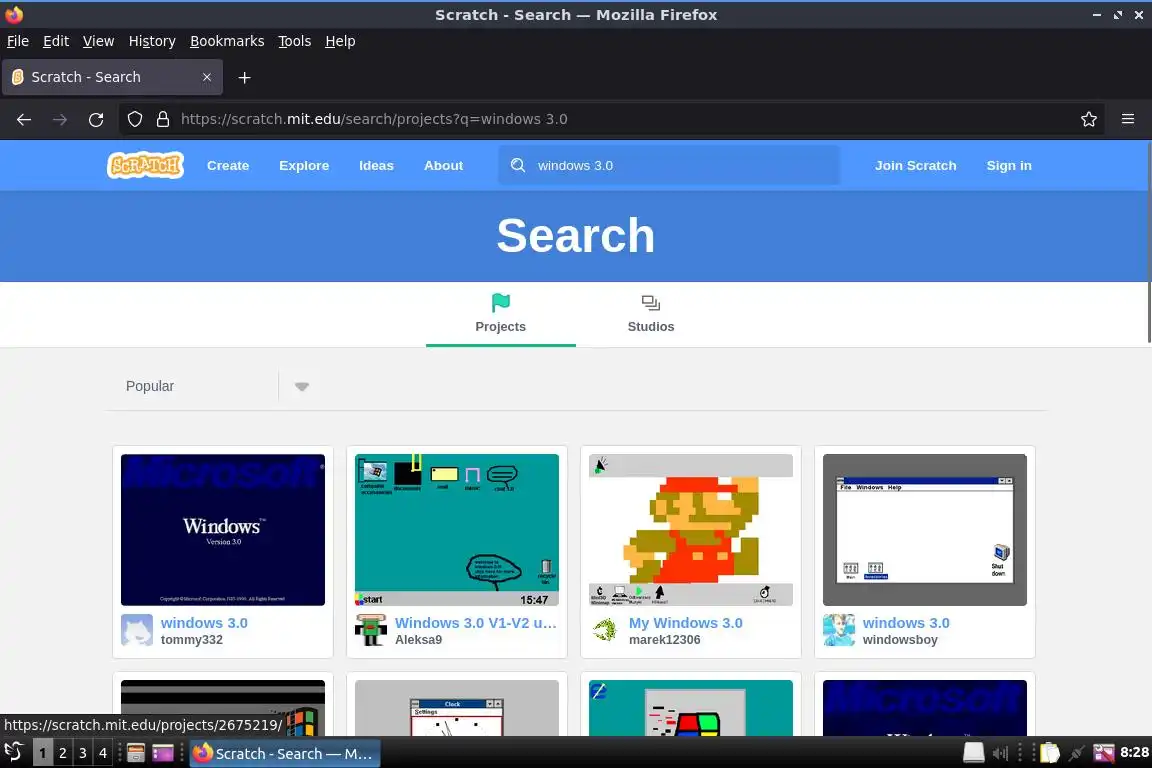Click the page vertical scrollbar
Screen dimensions: 1152x768
[1148, 243]
